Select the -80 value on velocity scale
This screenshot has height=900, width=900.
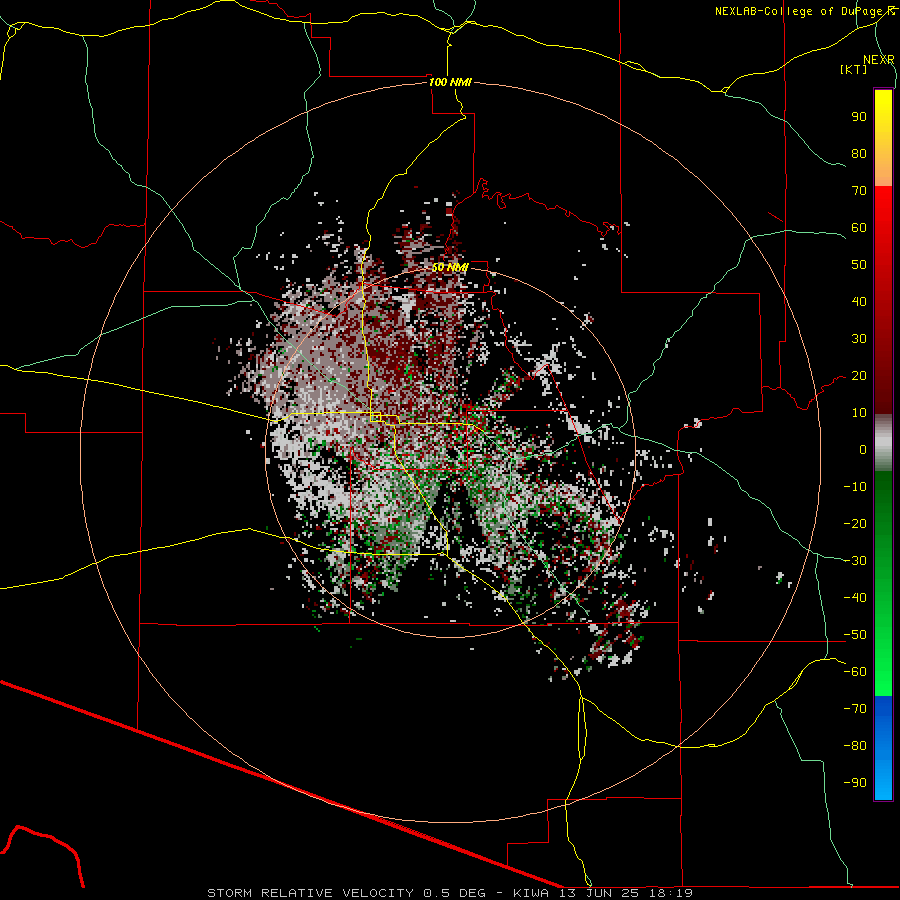(855, 746)
